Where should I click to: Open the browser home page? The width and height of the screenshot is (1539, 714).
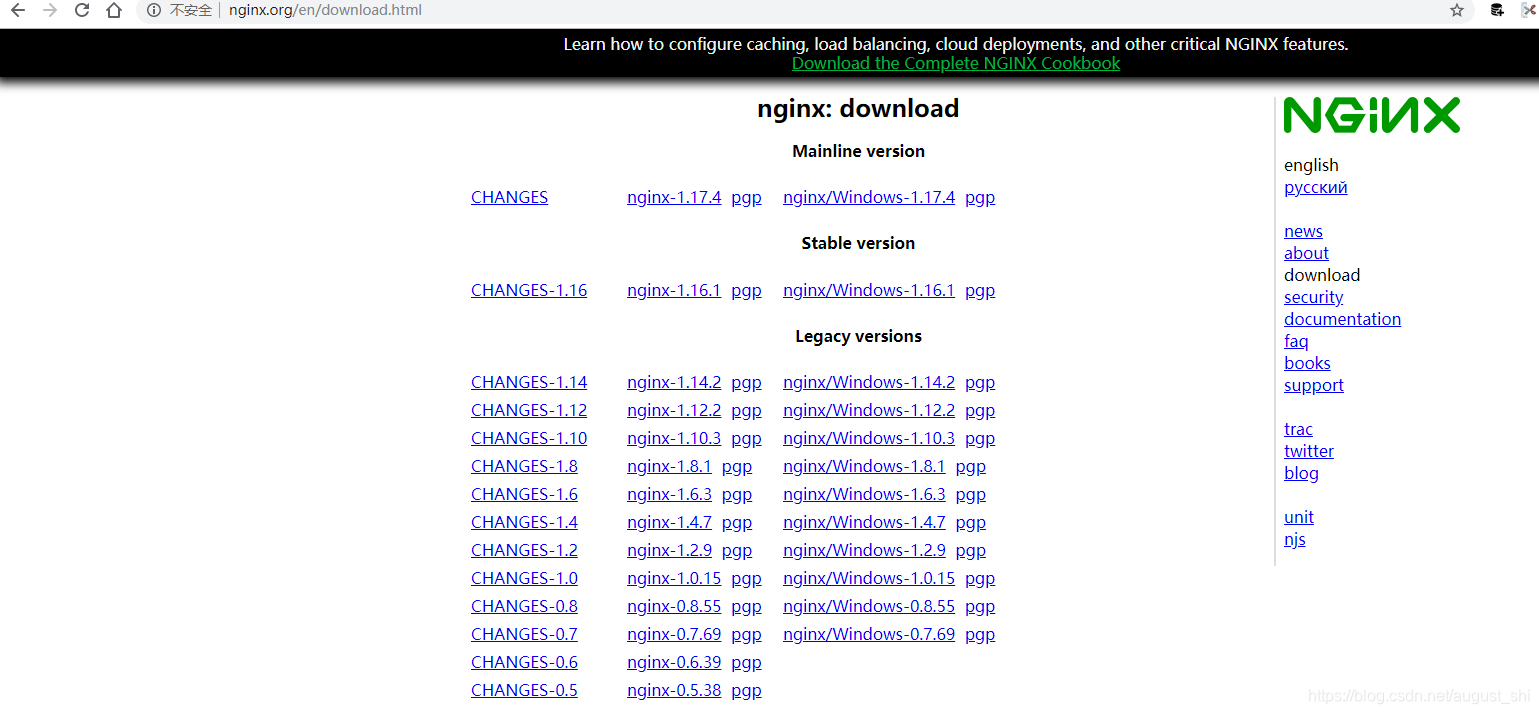(113, 11)
